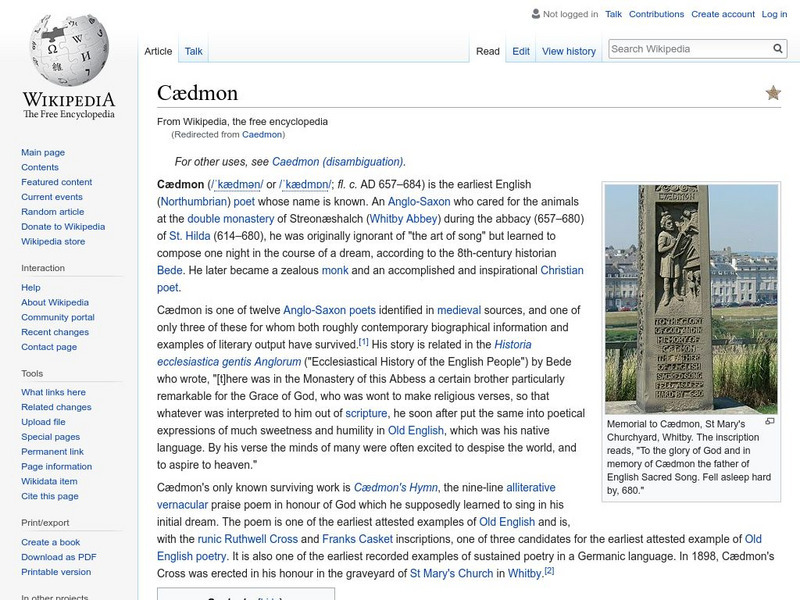Click What links here
This screenshot has height=600, width=800.
[53, 392]
